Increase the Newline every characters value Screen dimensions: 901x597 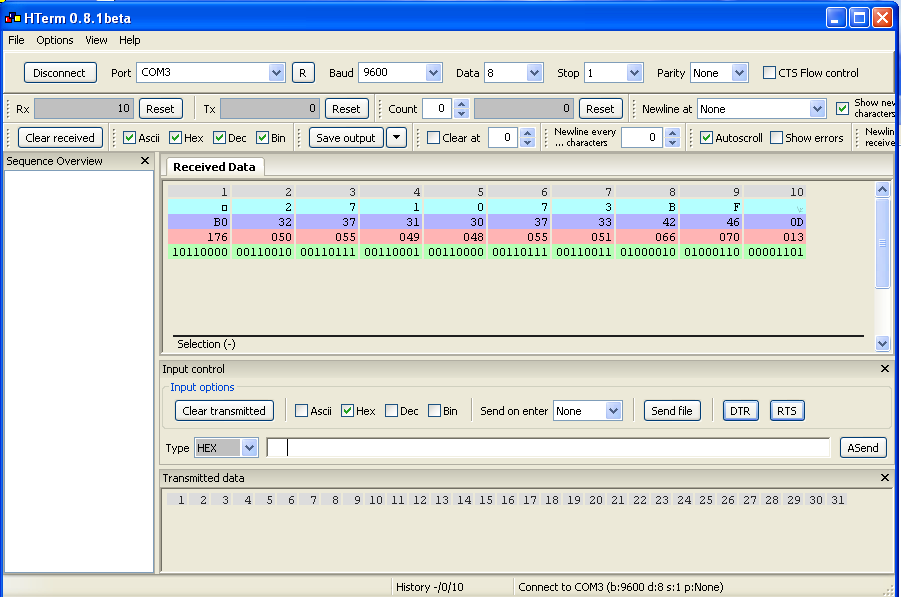click(672, 133)
